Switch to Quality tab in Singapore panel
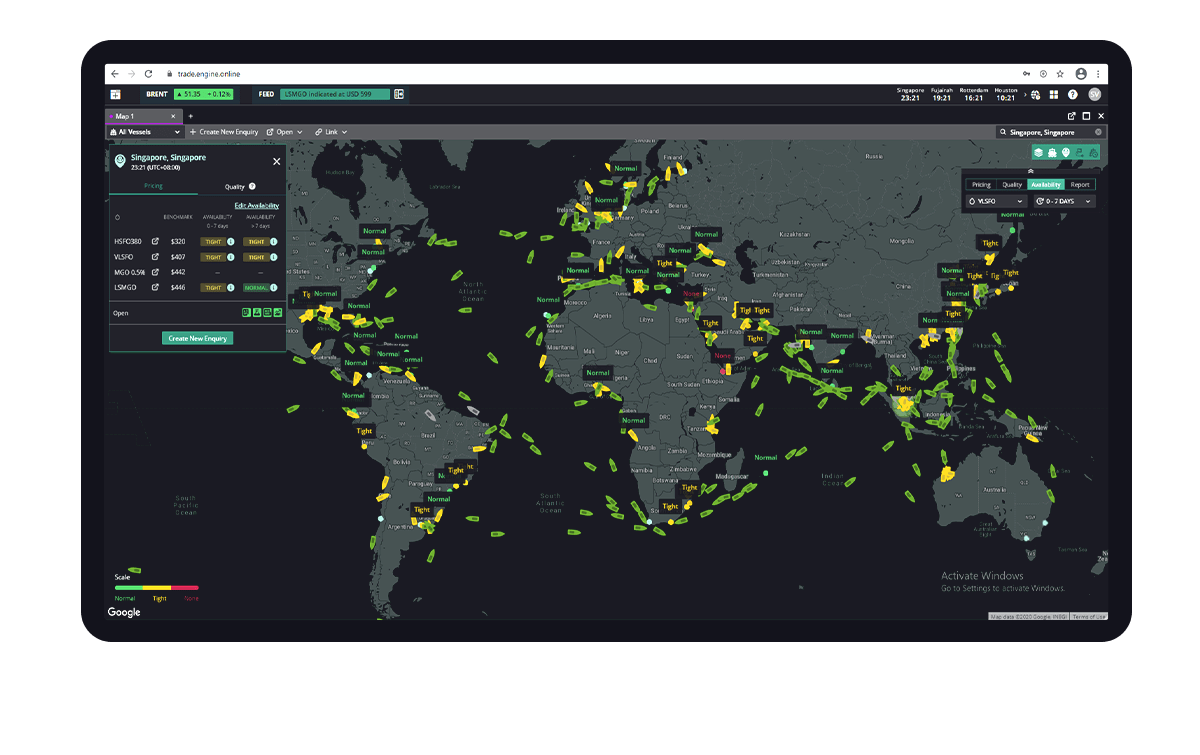 click(235, 186)
